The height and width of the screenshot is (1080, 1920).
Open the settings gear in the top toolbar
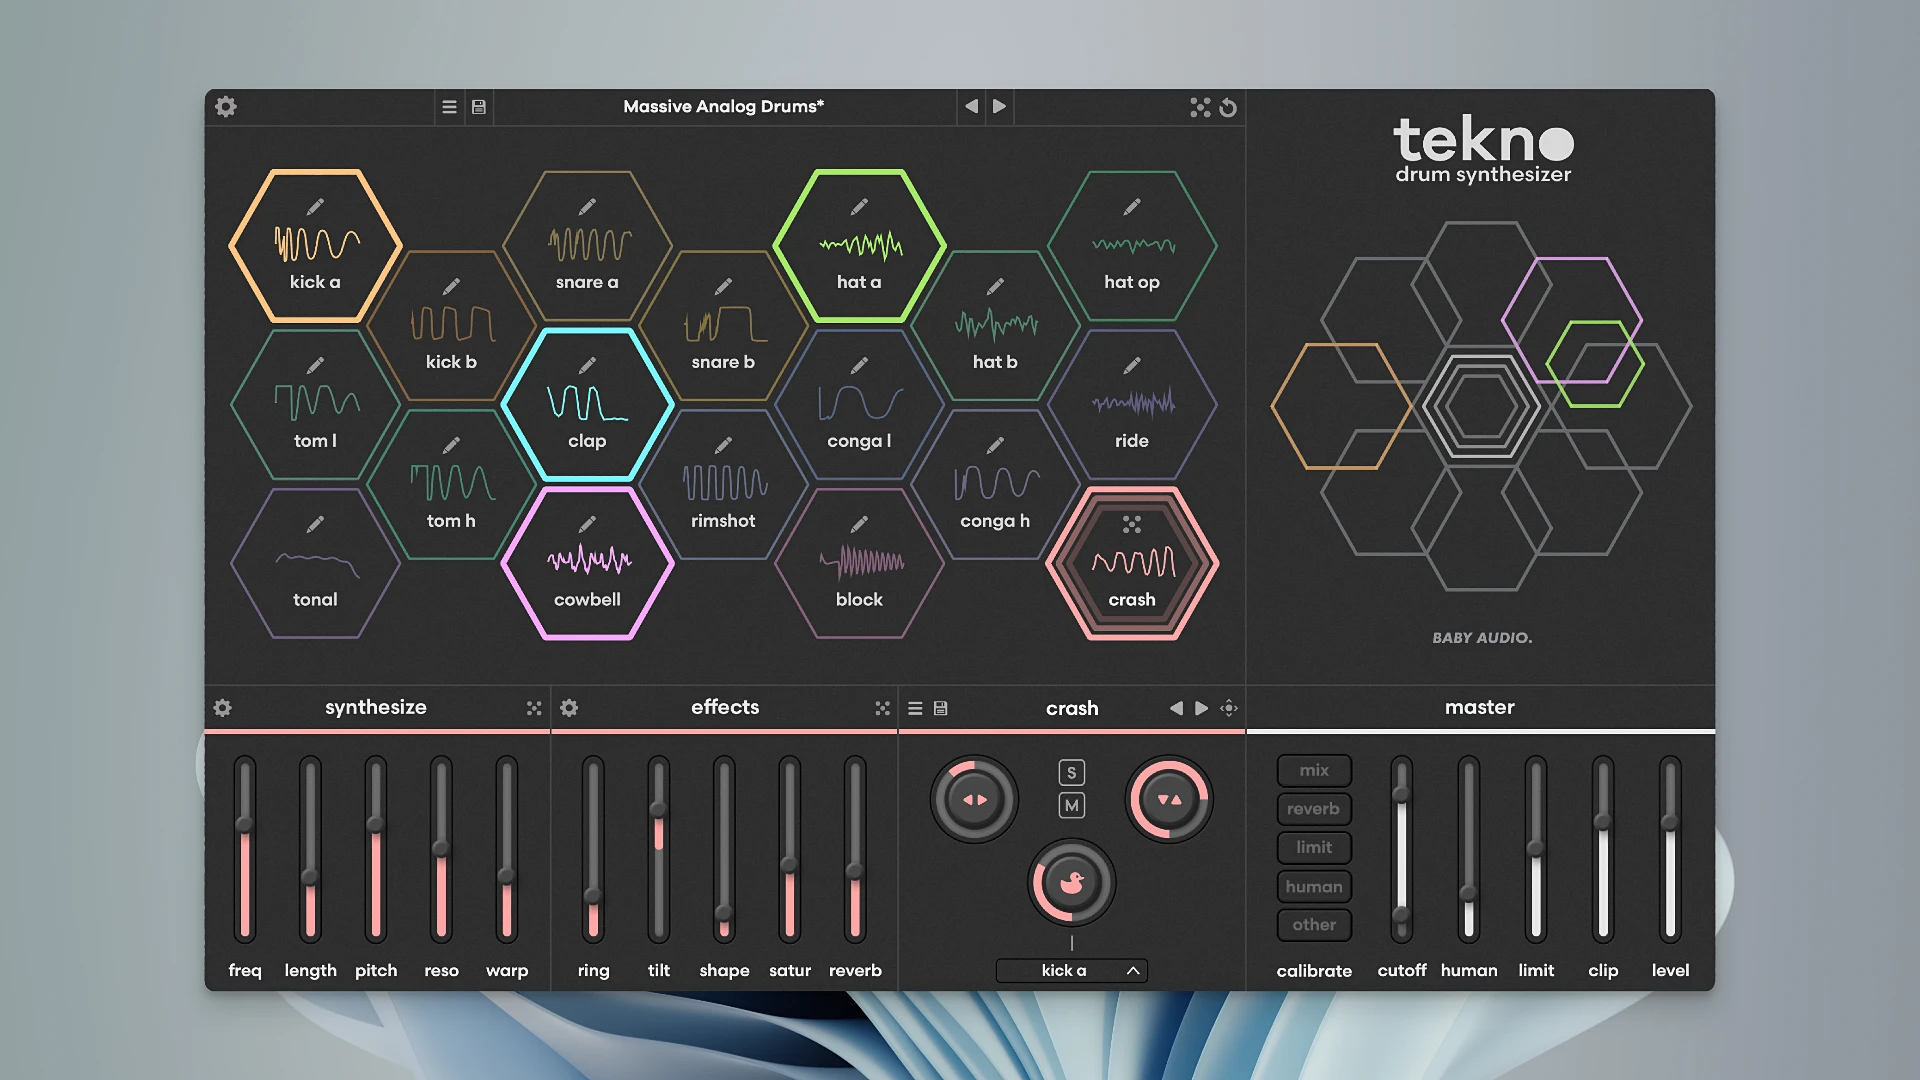pos(226,107)
